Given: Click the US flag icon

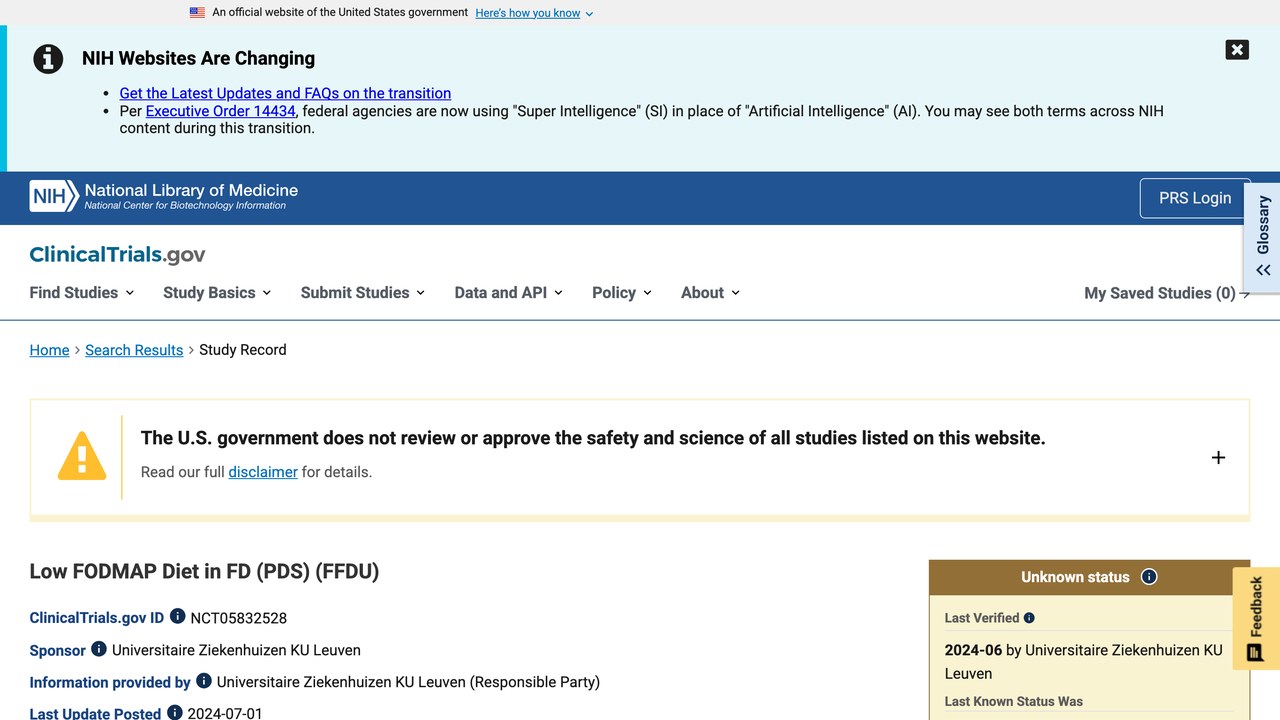Looking at the screenshot, I should pos(197,13).
